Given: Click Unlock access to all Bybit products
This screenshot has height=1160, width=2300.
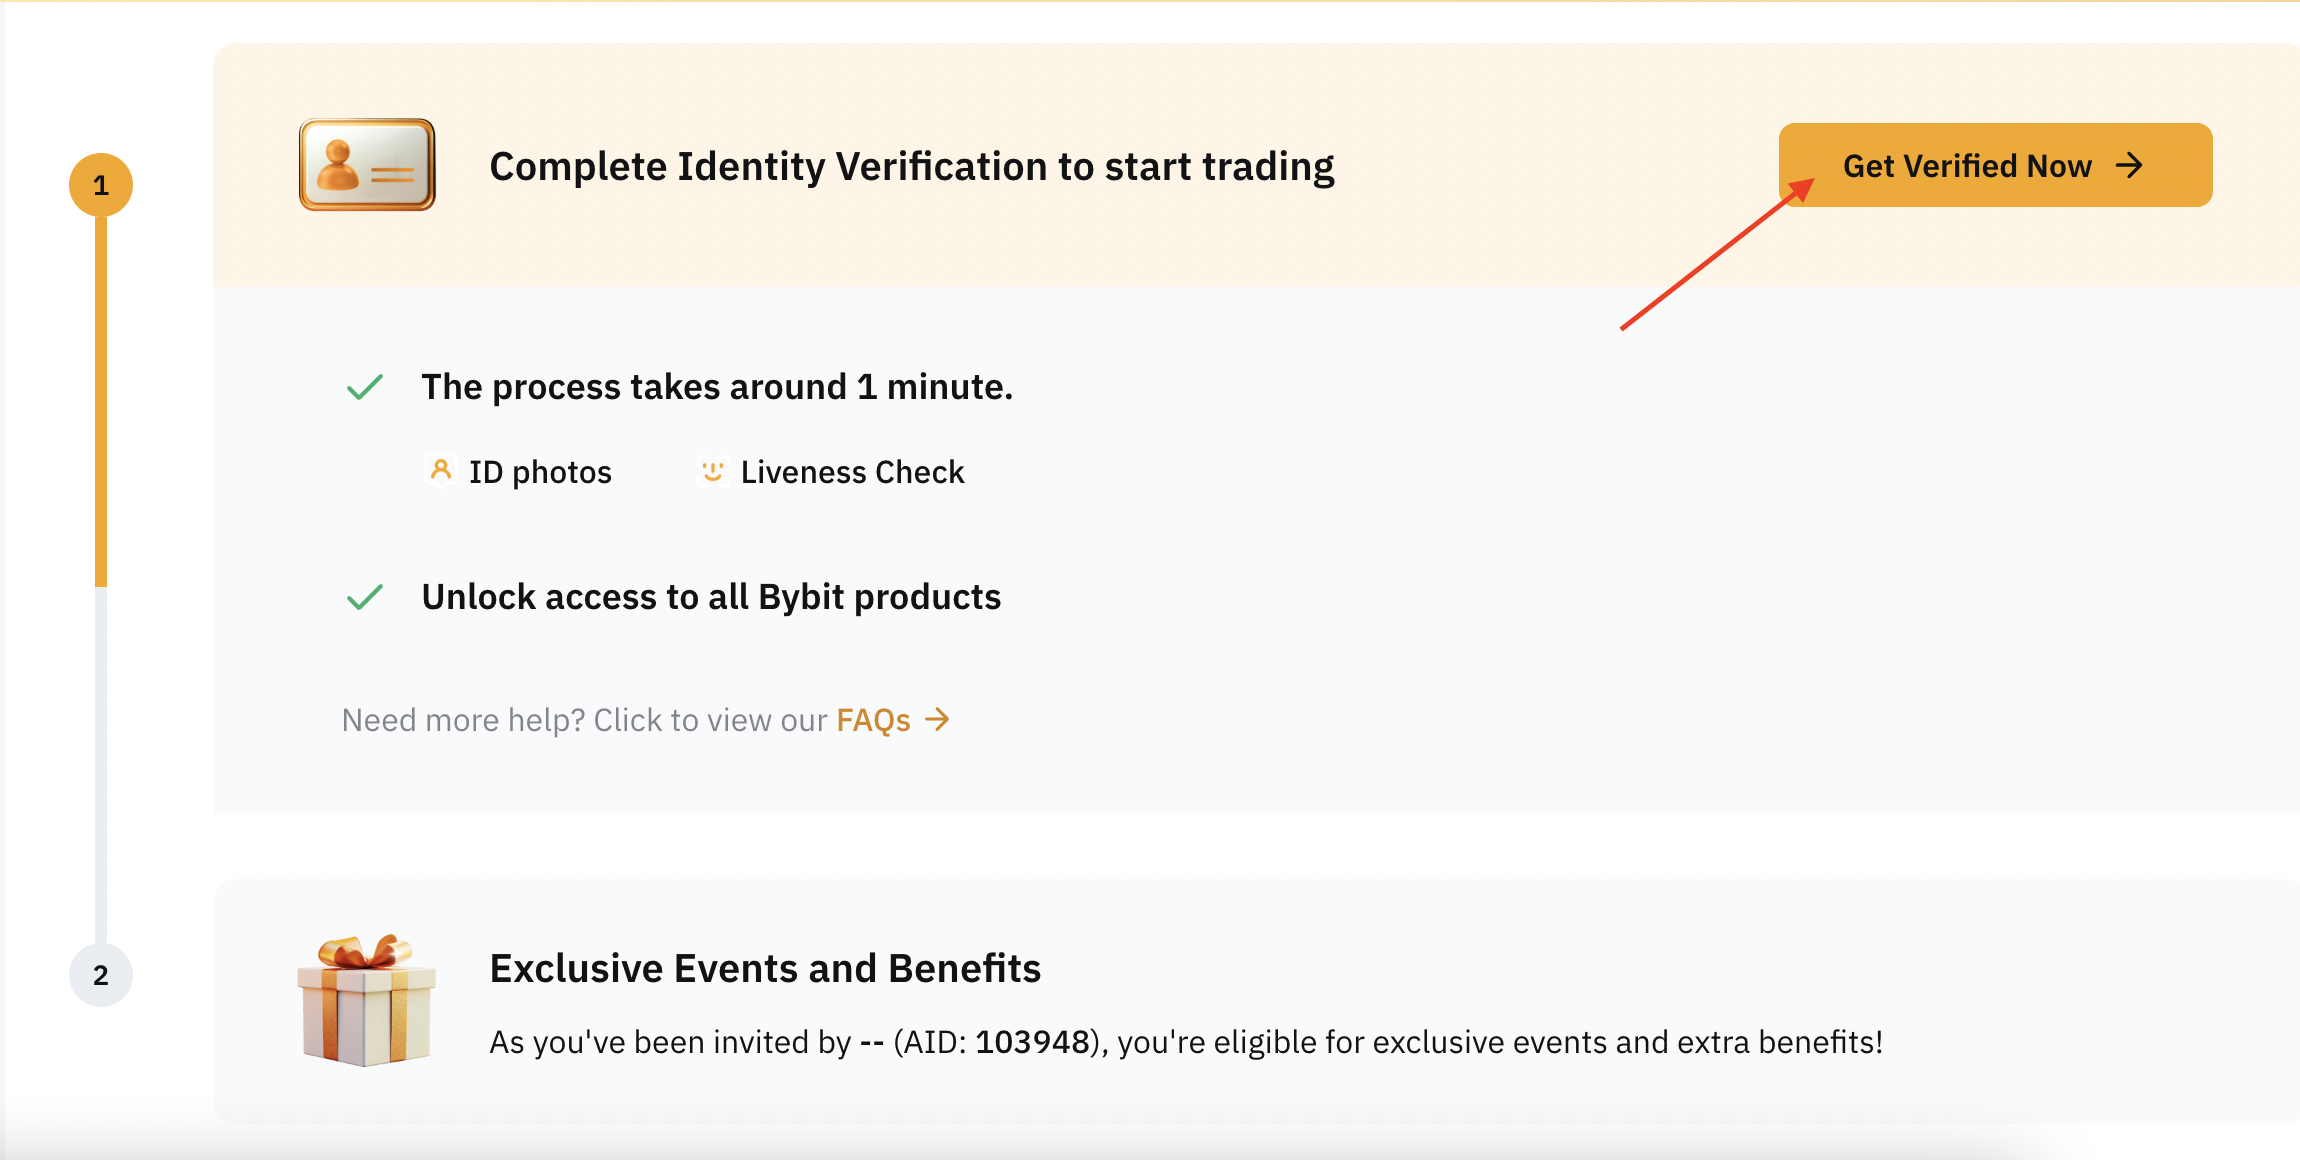Looking at the screenshot, I should (711, 597).
